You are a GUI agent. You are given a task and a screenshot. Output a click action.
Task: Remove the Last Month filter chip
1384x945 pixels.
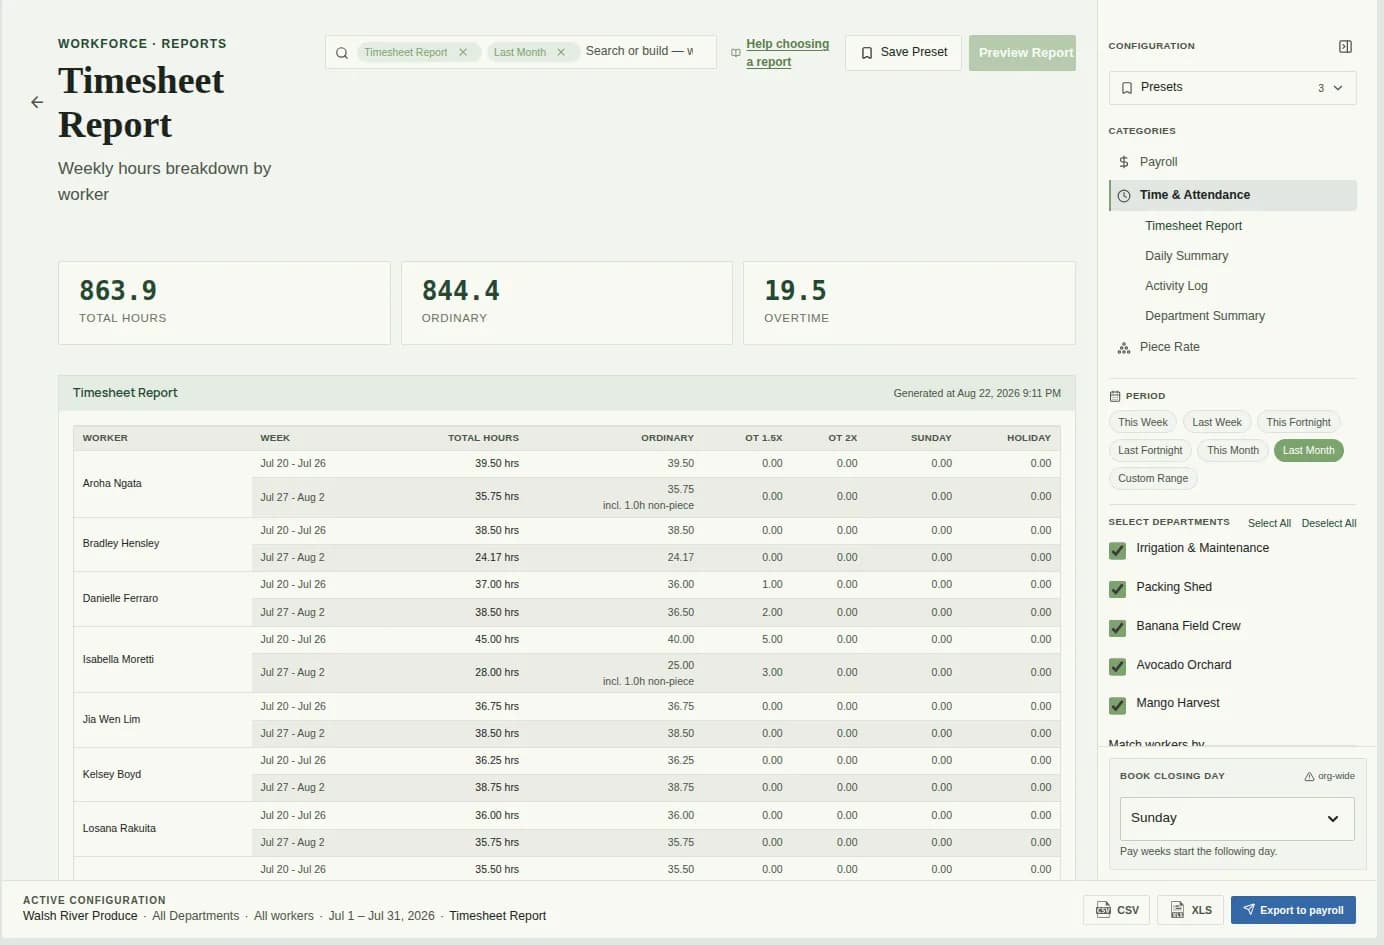click(561, 52)
